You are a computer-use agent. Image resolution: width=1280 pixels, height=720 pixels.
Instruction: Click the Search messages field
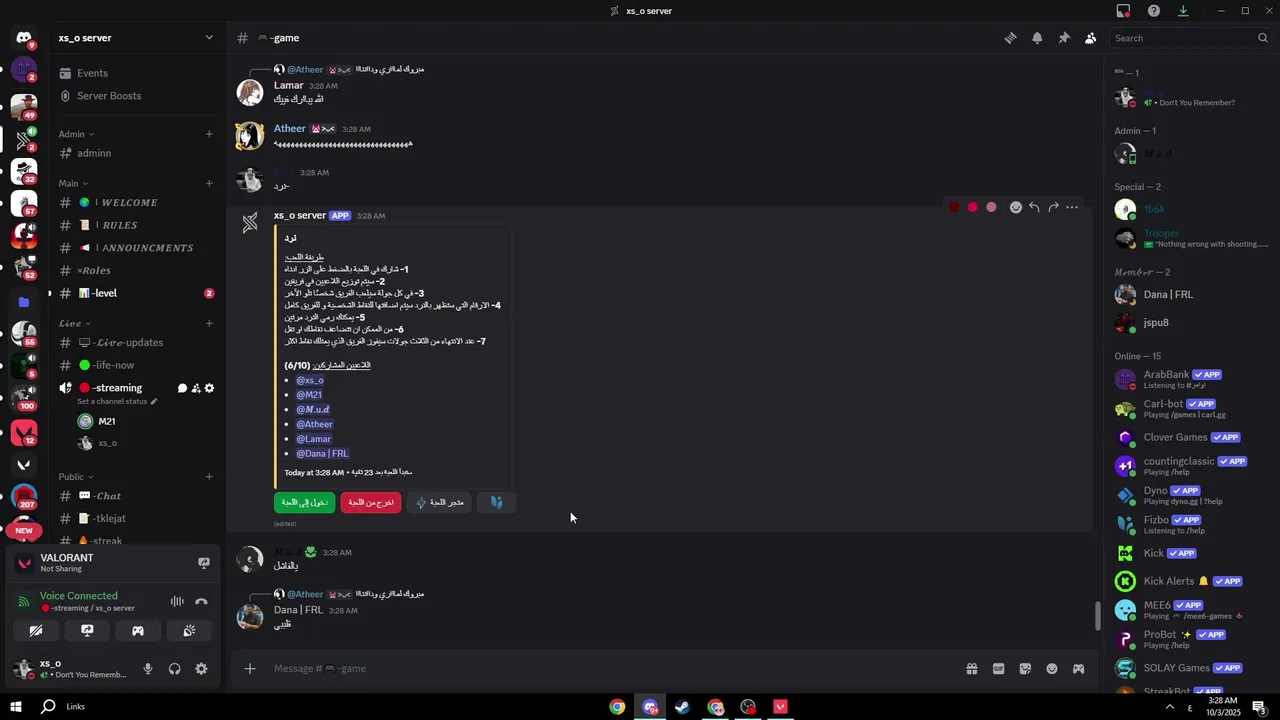[1190, 38]
